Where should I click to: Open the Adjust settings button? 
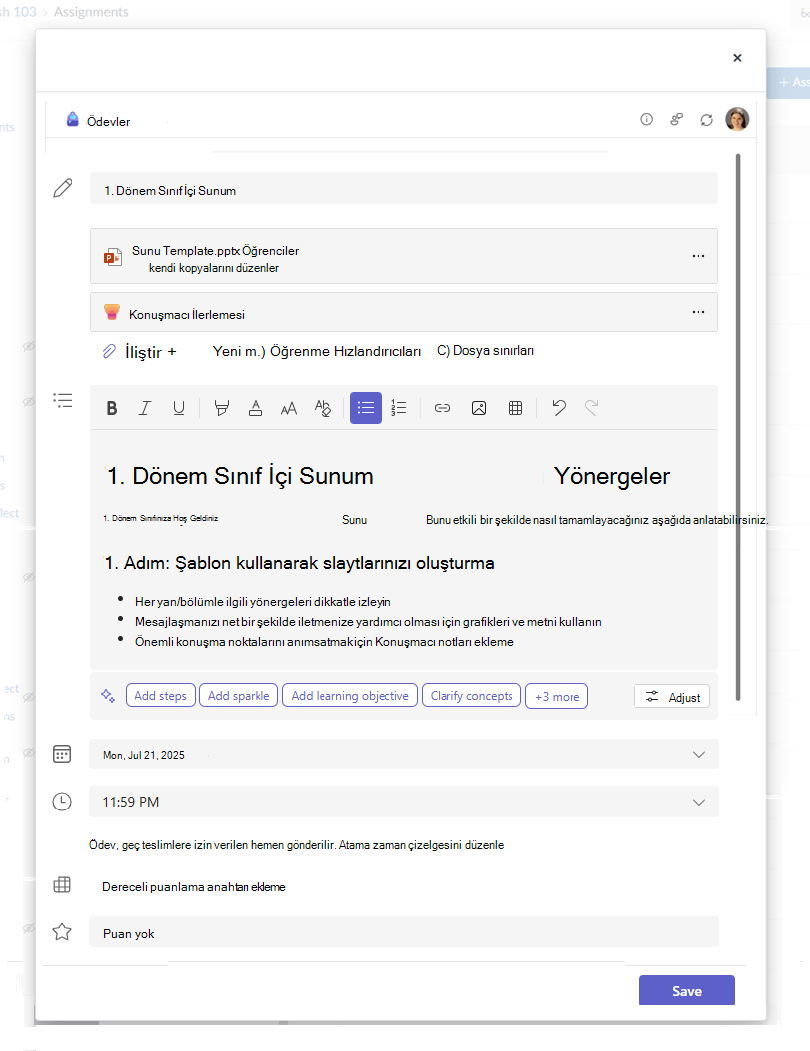[672, 697]
